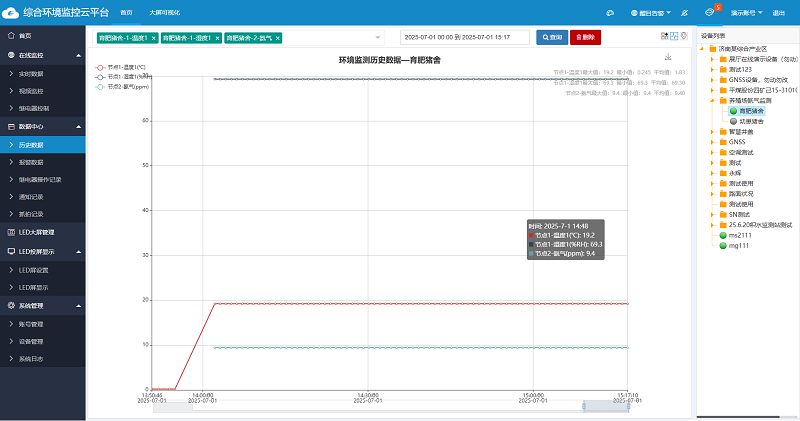The width and height of the screenshot is (800, 421).
Task: Click the red 删除 button
Action: click(x=585, y=37)
